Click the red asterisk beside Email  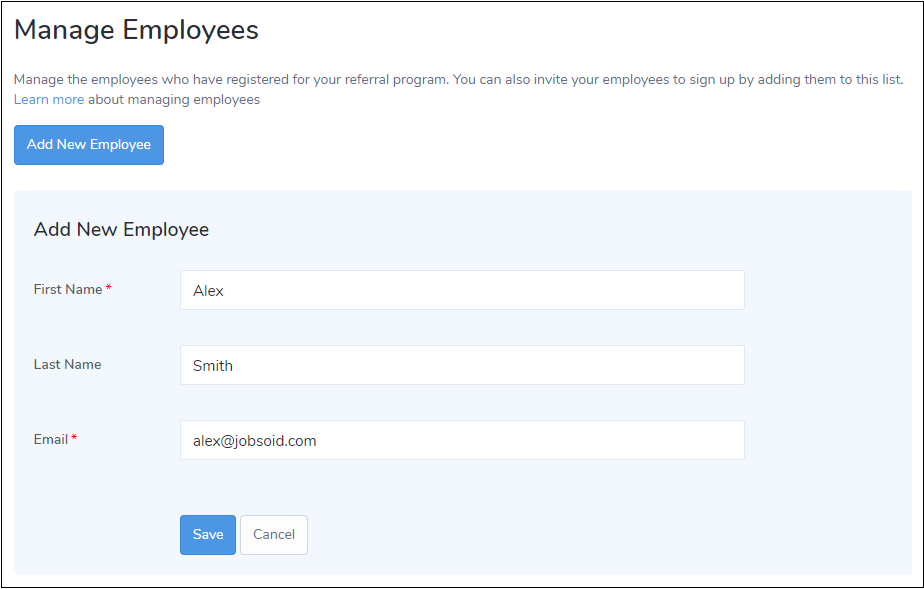pos(75,439)
